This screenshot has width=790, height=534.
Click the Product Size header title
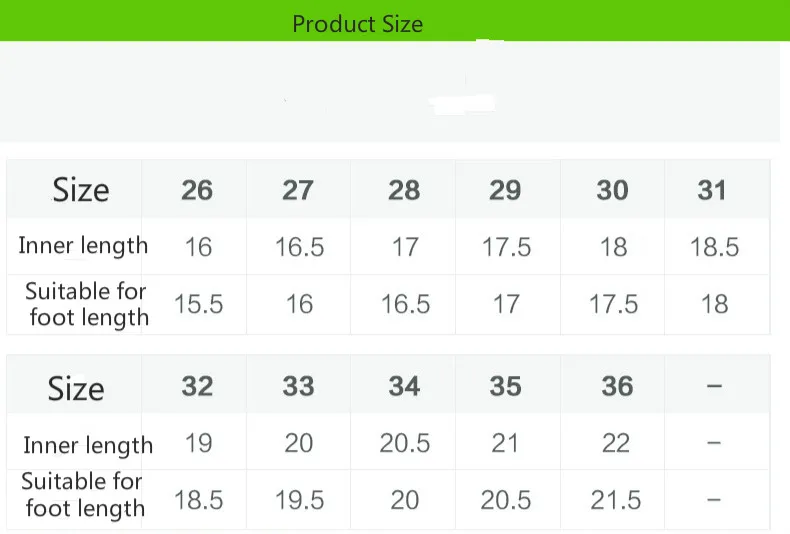point(357,24)
